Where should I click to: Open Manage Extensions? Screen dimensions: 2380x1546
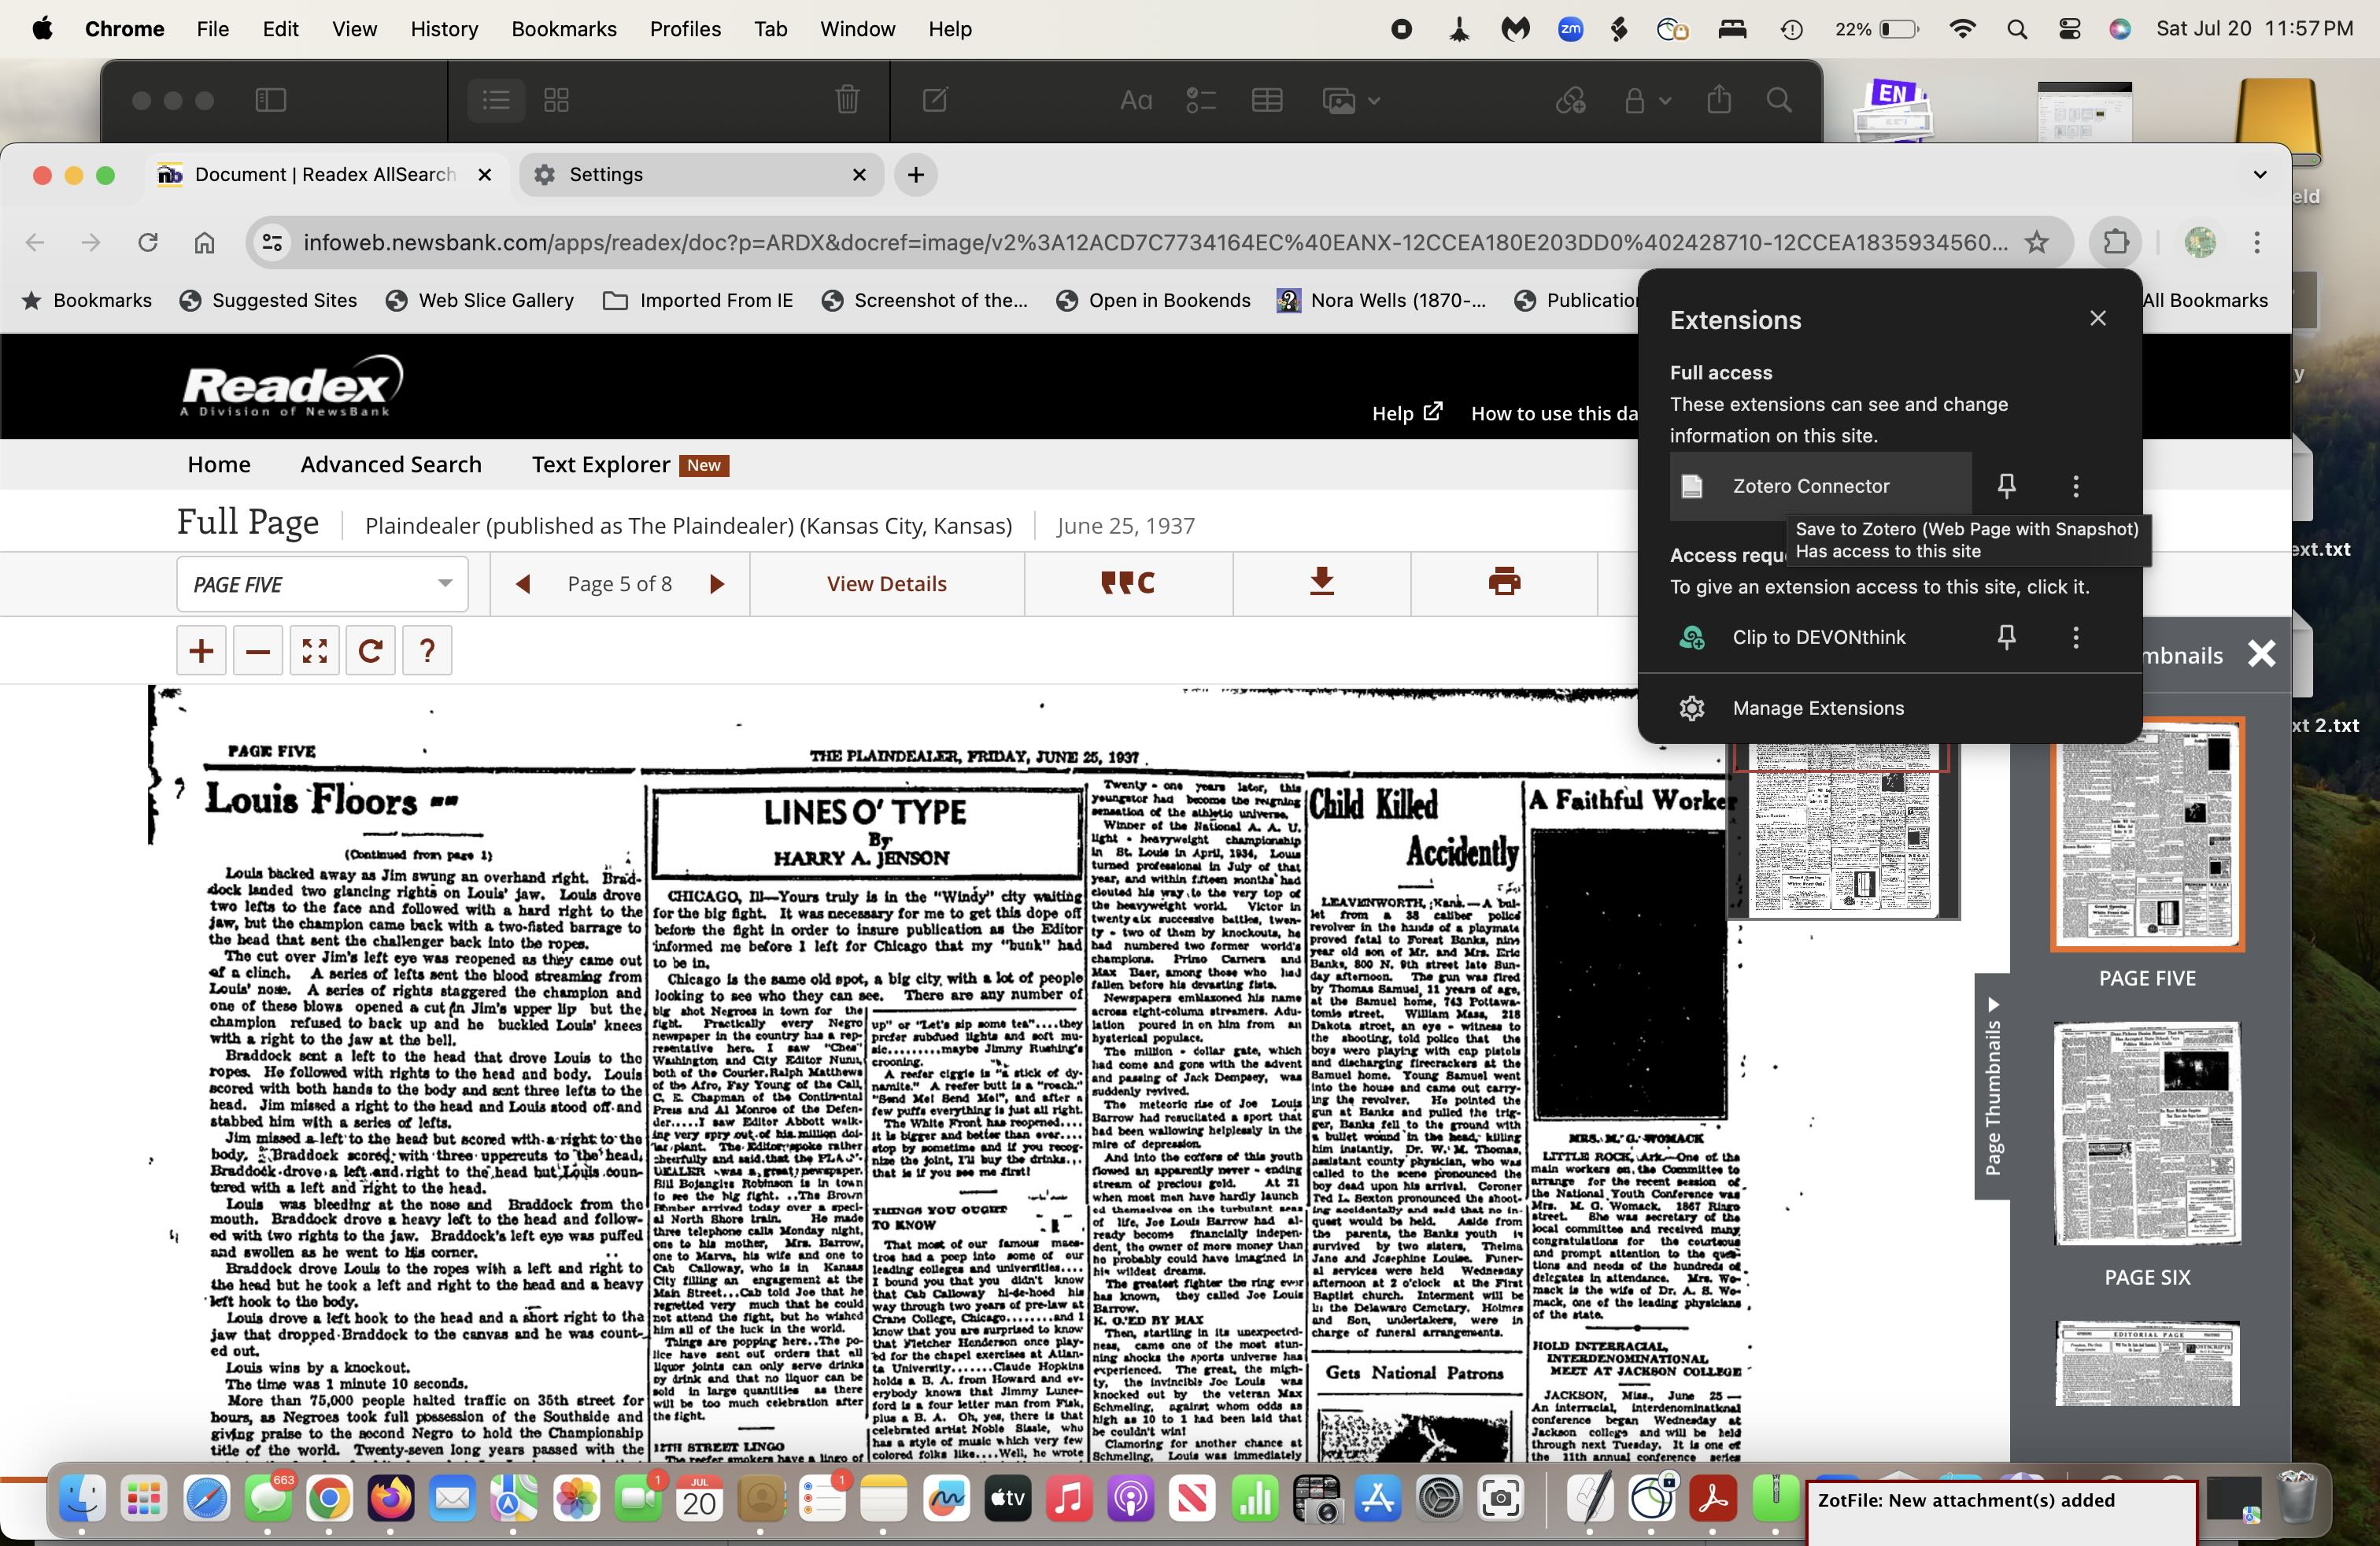pyautogui.click(x=1817, y=708)
